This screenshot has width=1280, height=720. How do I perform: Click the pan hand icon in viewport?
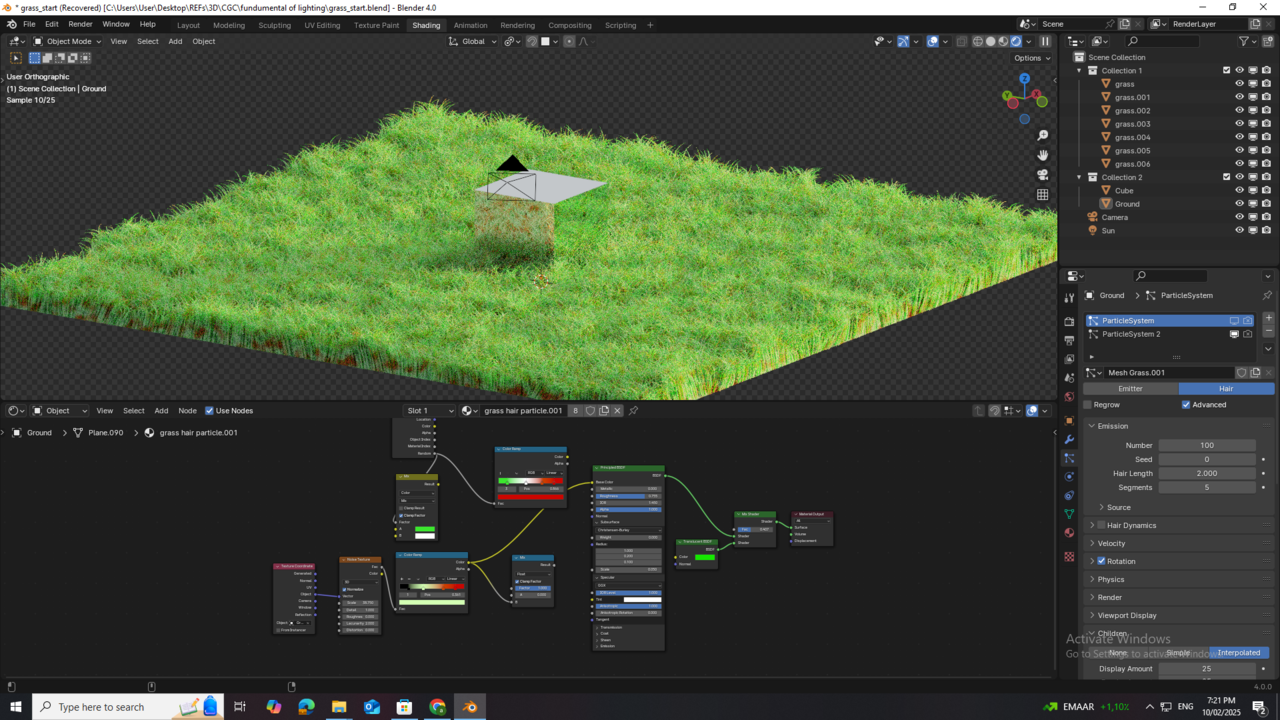point(1043,156)
